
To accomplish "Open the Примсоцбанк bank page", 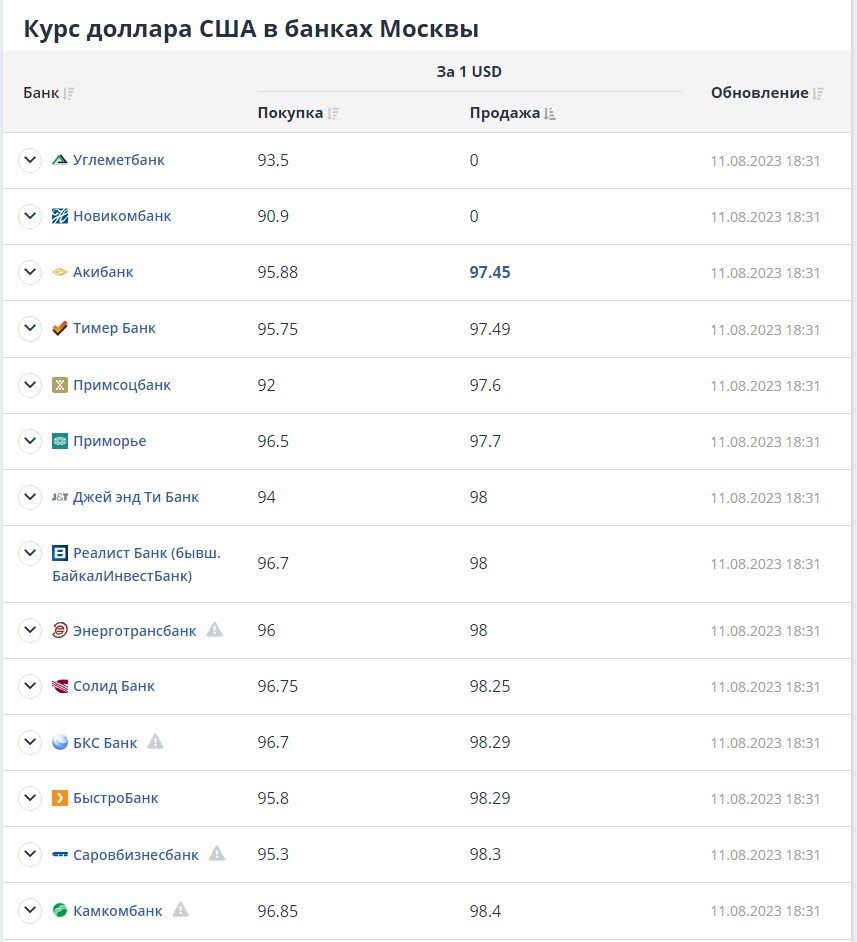I will [121, 385].
